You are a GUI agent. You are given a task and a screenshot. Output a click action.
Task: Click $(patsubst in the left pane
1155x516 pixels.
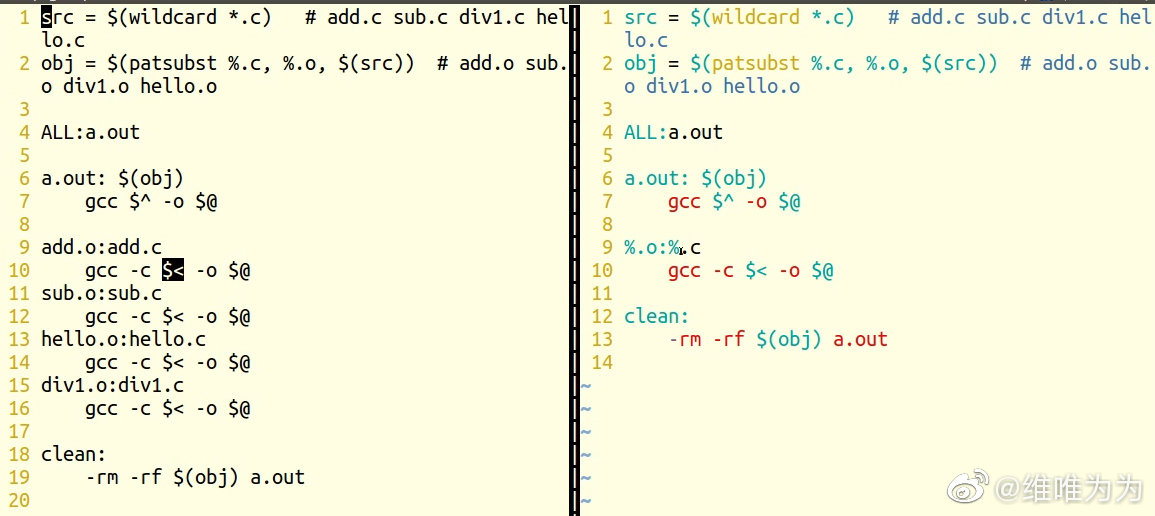point(161,64)
